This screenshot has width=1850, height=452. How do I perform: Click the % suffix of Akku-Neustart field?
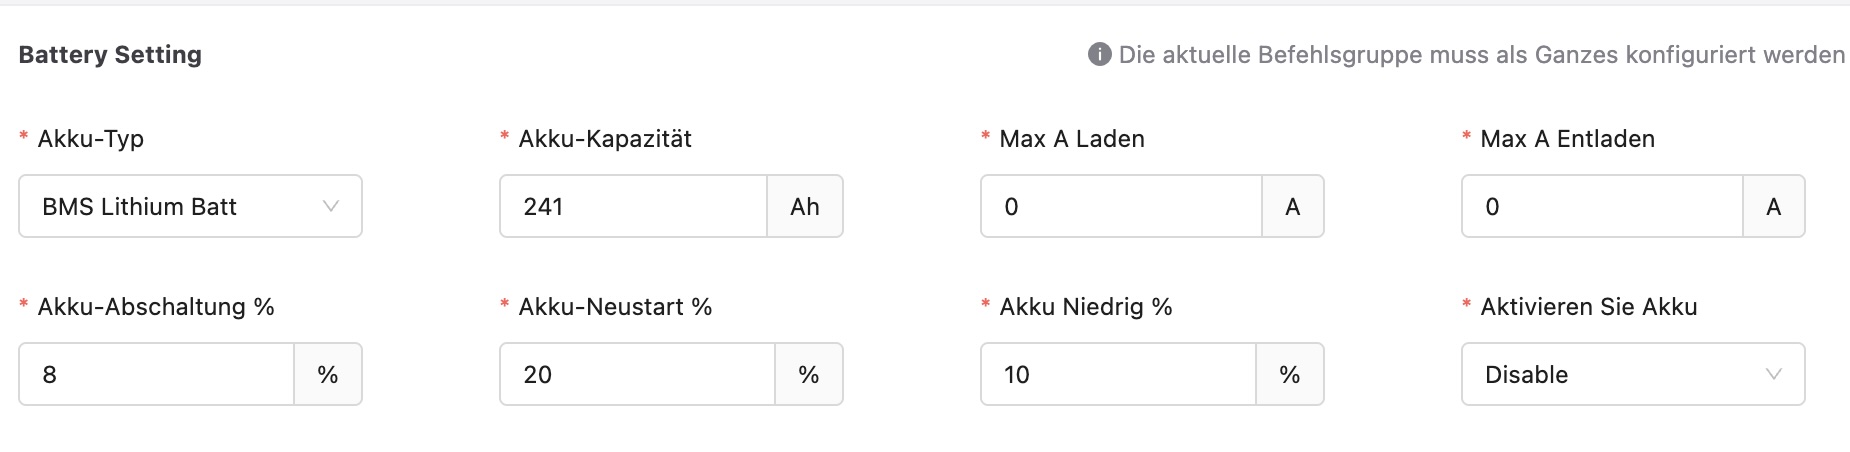click(x=809, y=375)
